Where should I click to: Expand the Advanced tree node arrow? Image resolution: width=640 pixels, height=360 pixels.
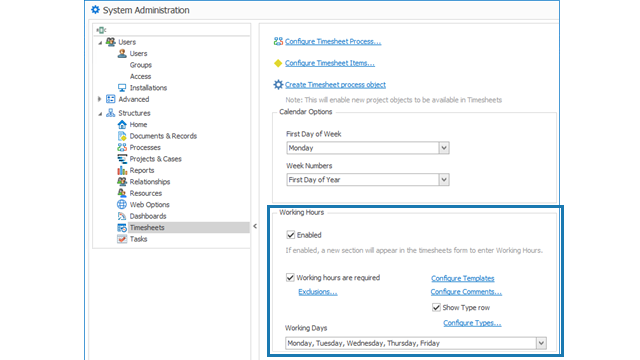point(100,99)
